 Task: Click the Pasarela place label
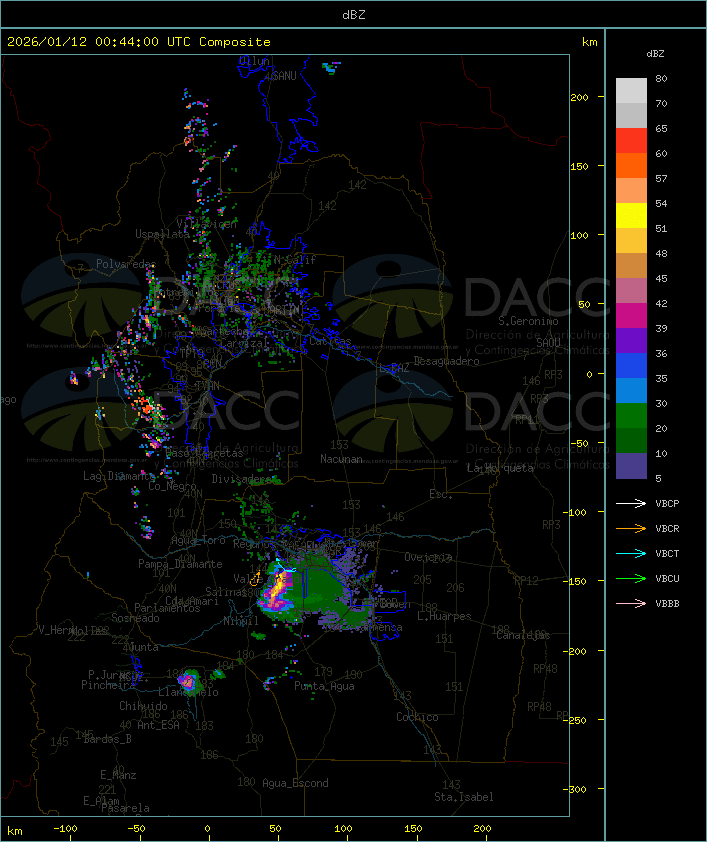click(x=125, y=808)
